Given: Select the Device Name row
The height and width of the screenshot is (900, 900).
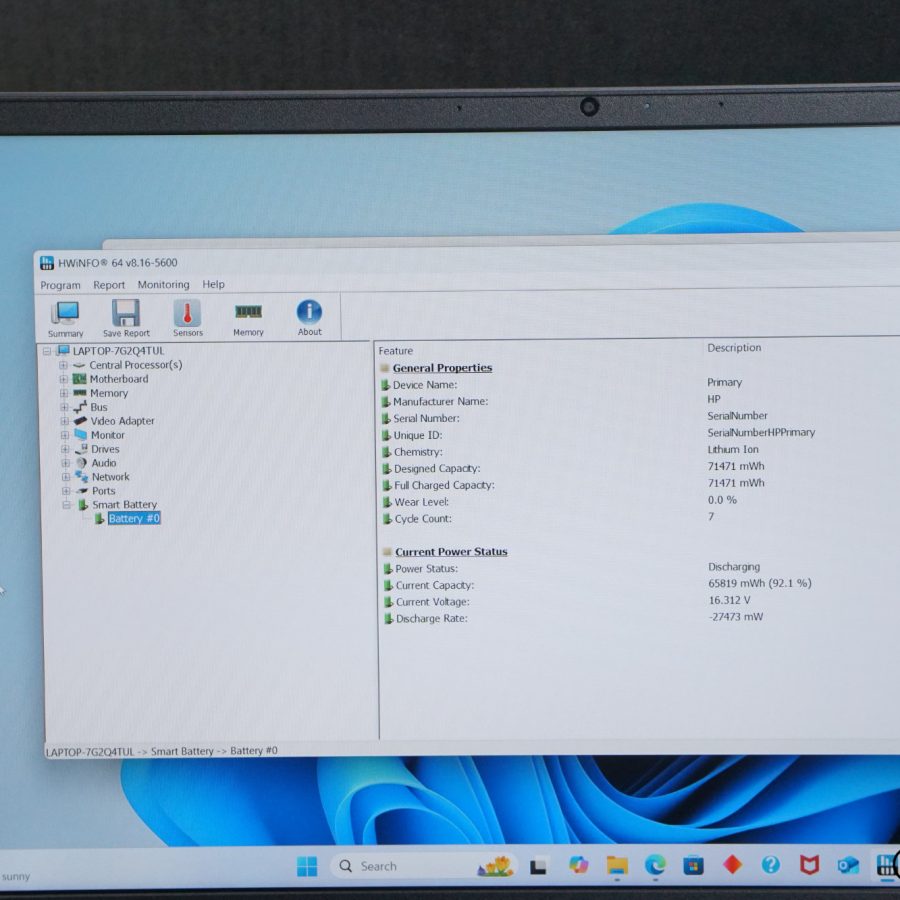Looking at the screenshot, I should click(x=637, y=385).
